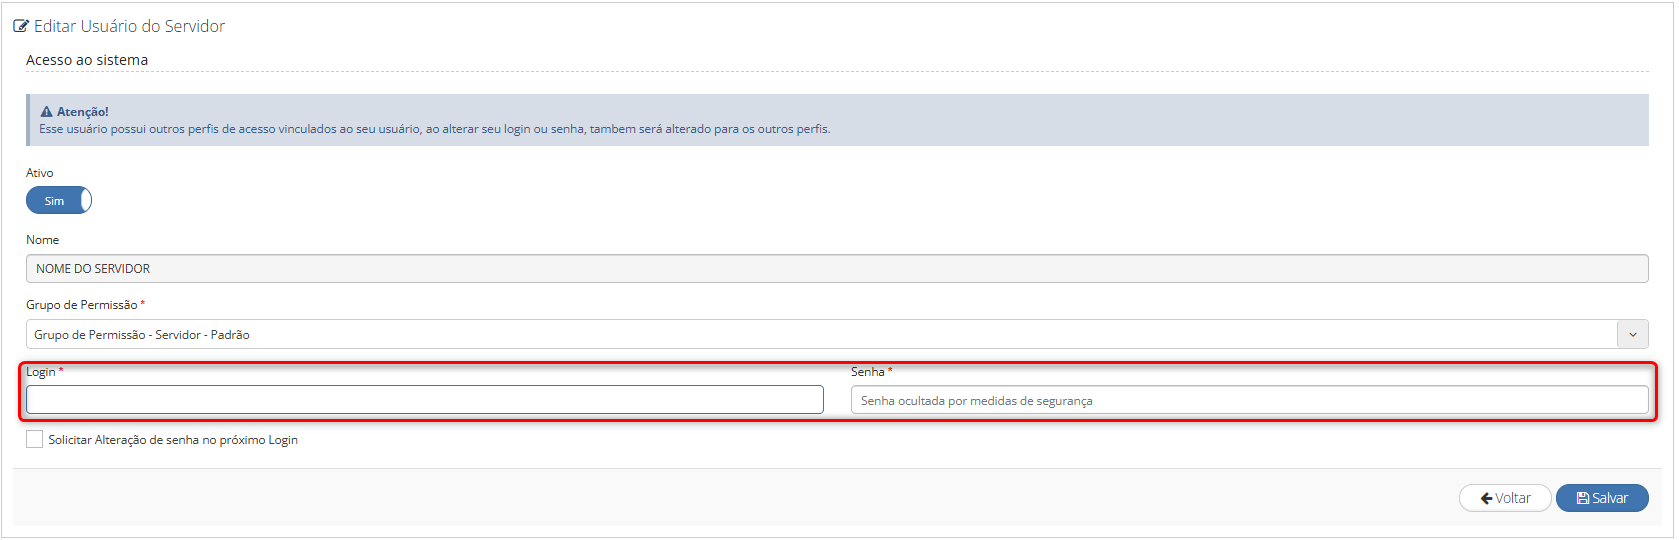The width and height of the screenshot is (1679, 540).
Task: Click the Grupo de Permissão field label
Action: pyautogui.click(x=82, y=305)
